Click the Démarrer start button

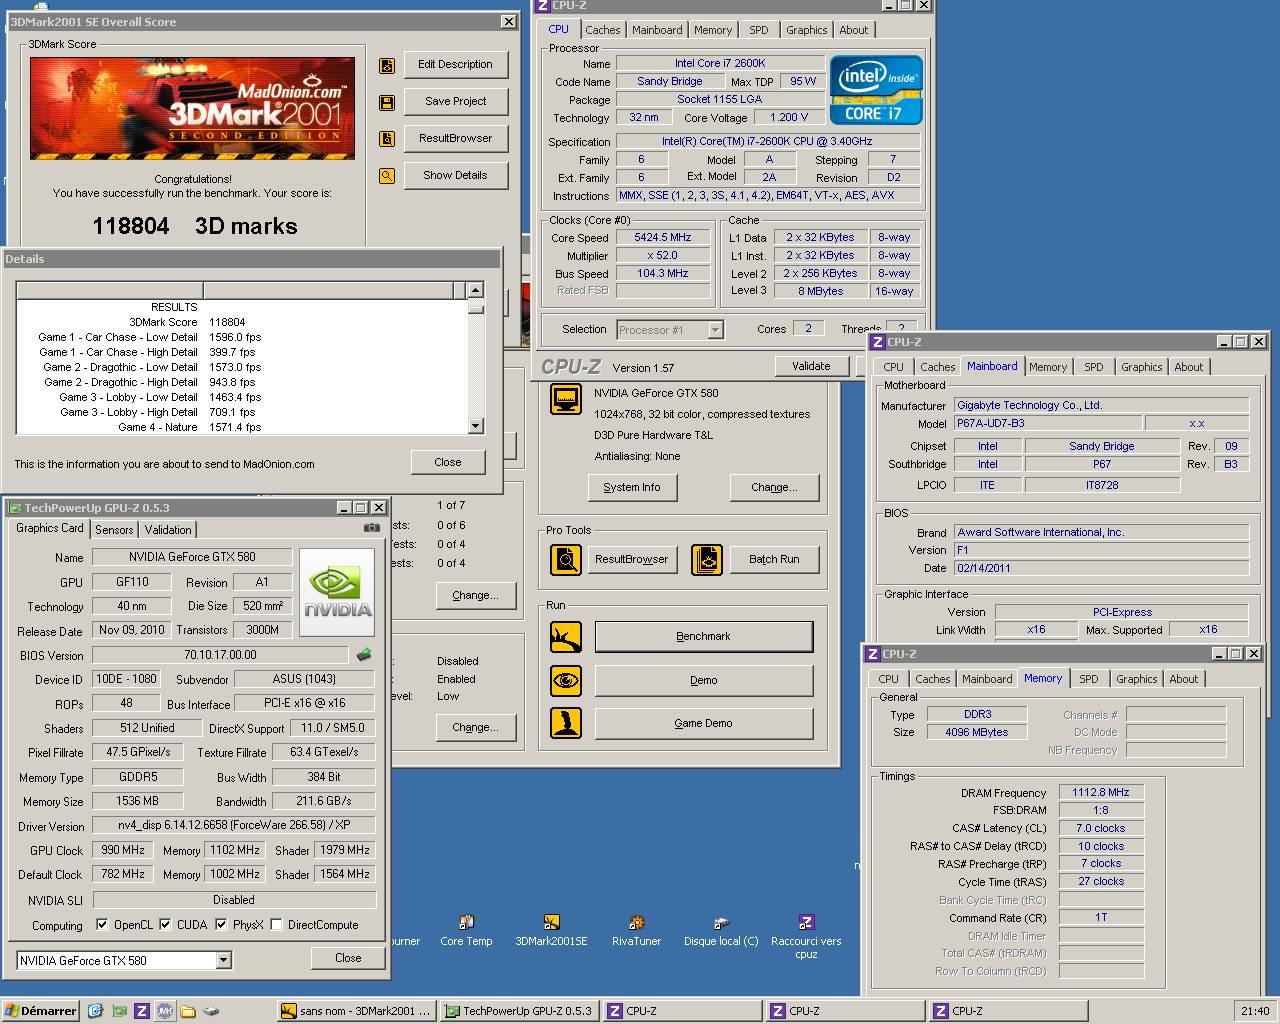40,1011
